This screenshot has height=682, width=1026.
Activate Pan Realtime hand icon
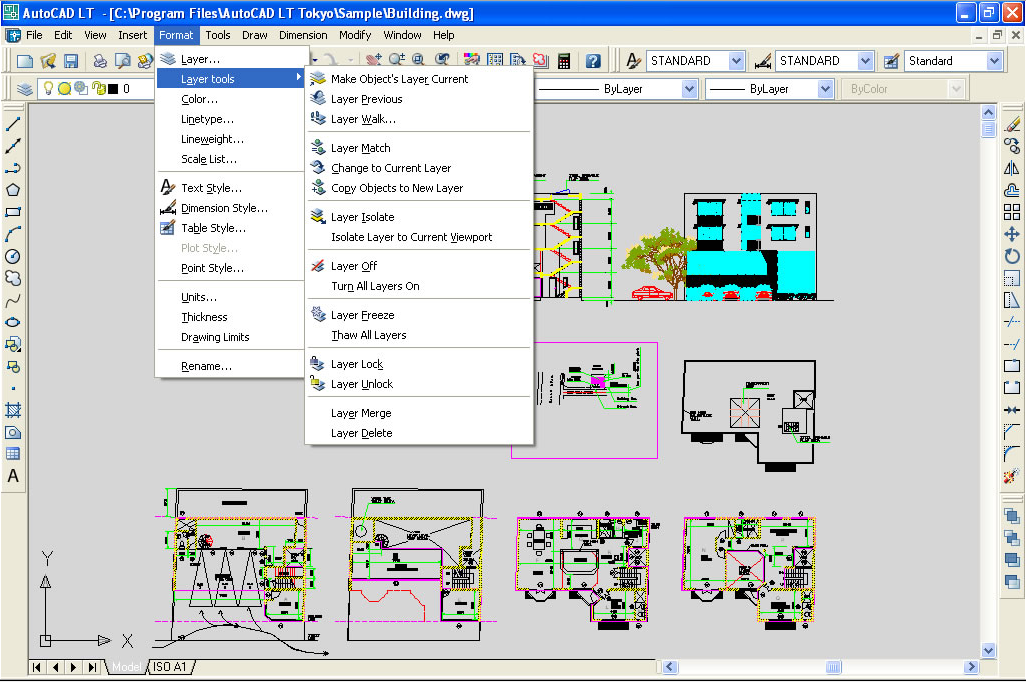point(374,61)
